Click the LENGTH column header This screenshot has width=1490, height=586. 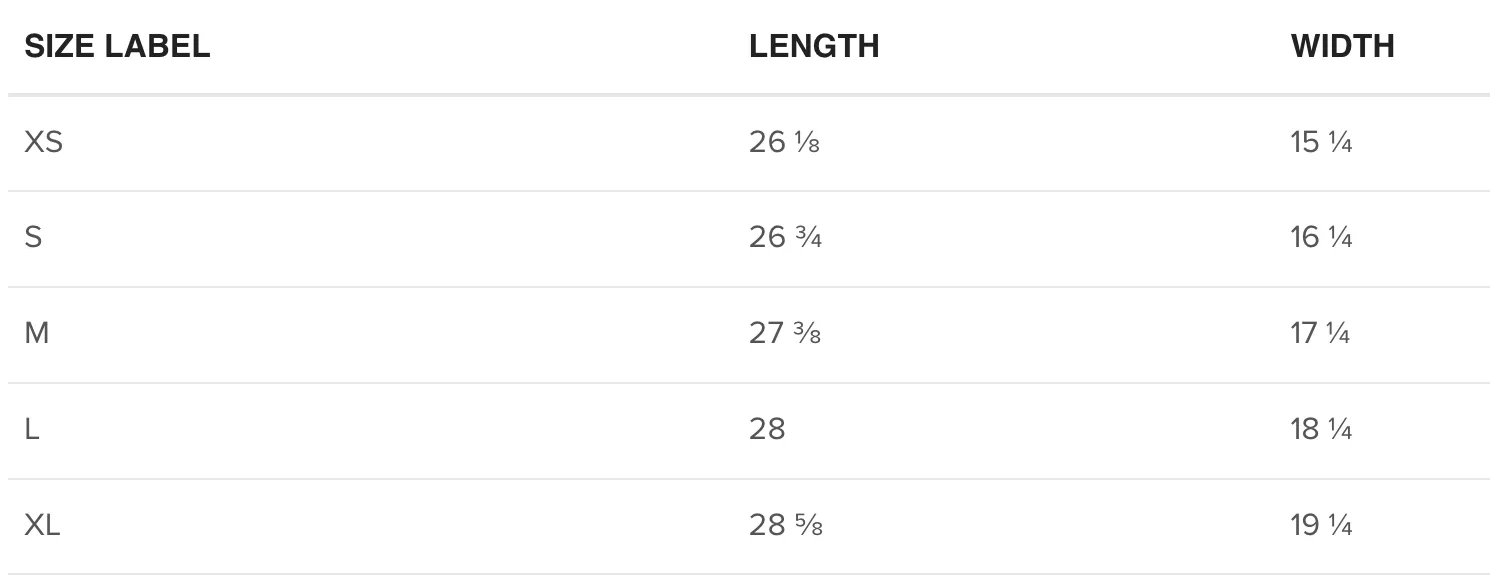coord(814,46)
